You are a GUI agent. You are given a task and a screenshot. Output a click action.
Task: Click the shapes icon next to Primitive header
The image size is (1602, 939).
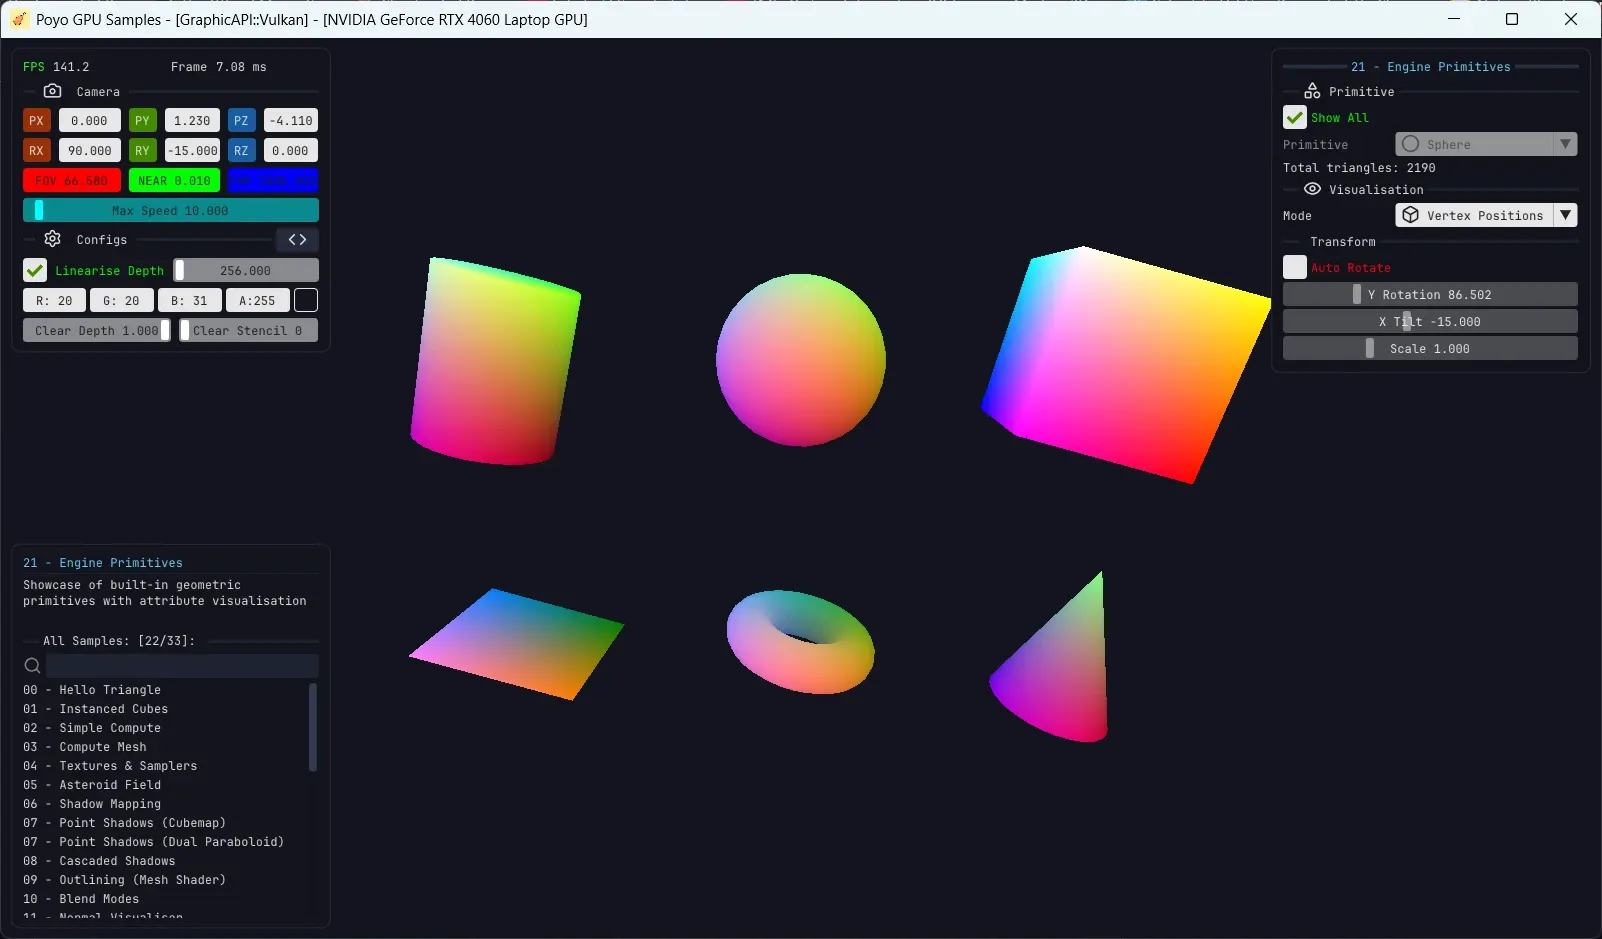click(x=1312, y=91)
